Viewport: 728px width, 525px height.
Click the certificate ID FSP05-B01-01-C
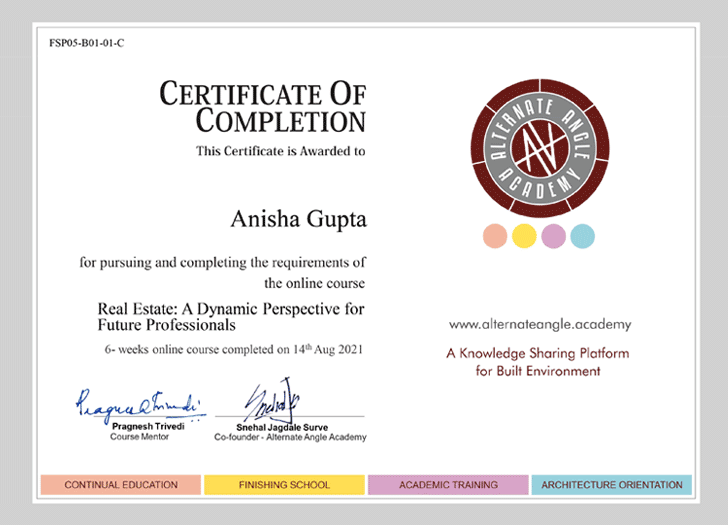click(x=87, y=43)
